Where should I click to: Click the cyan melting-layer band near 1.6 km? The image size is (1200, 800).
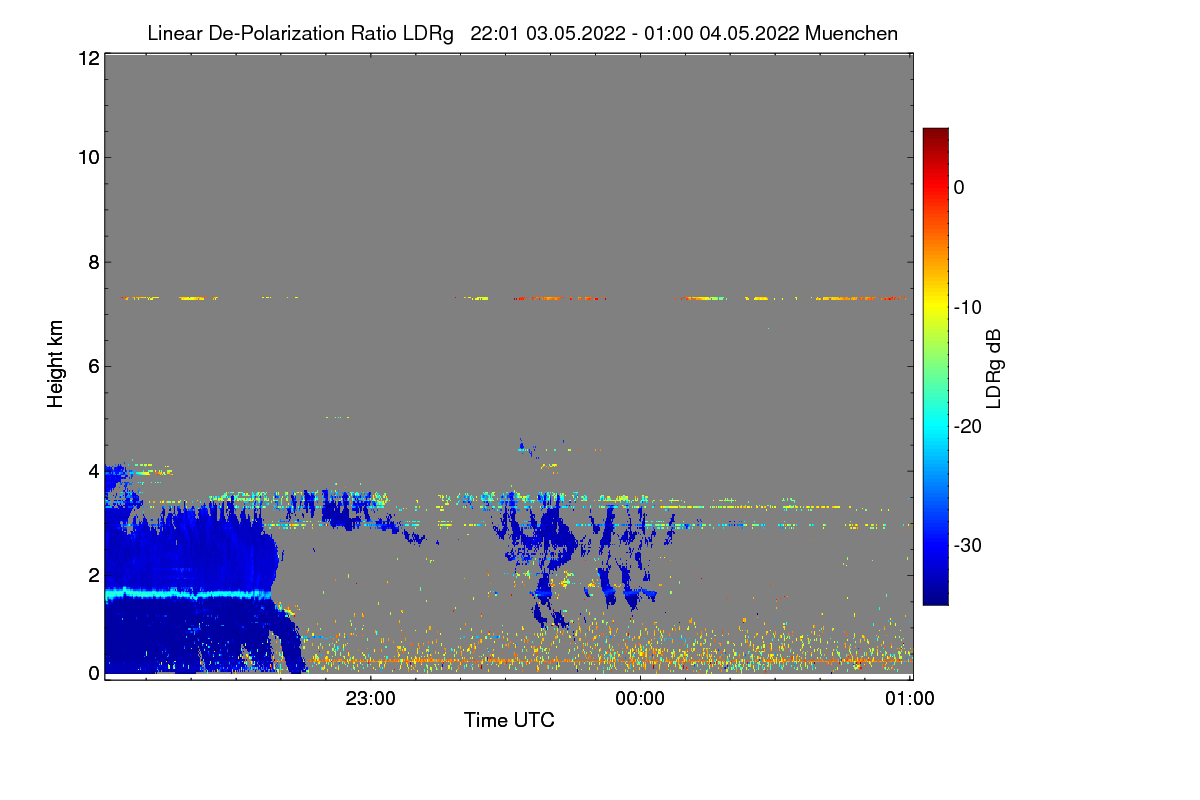[188, 593]
